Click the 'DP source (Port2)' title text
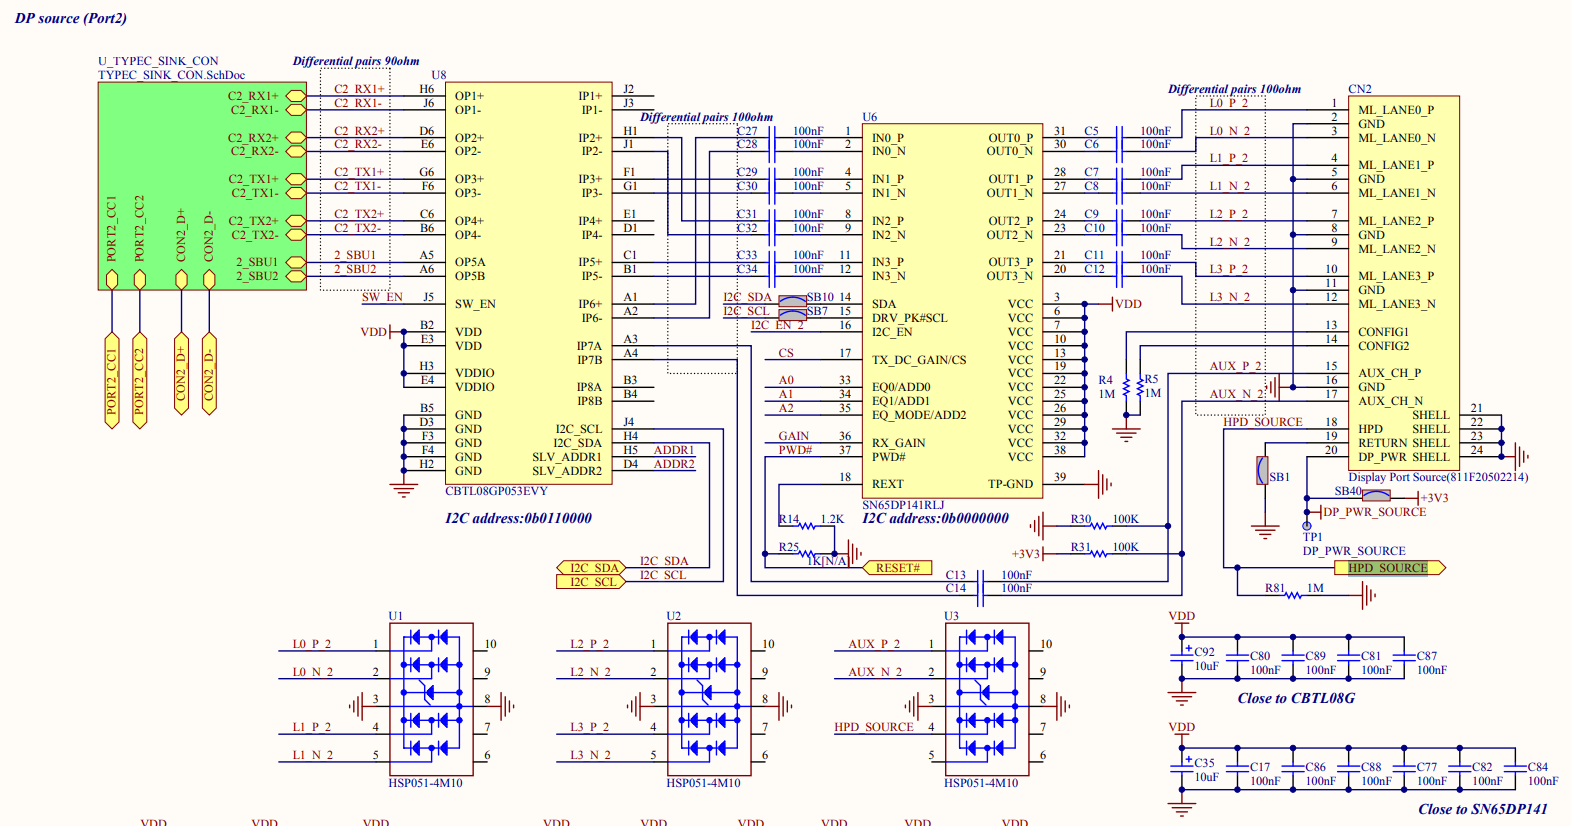 pyautogui.click(x=71, y=18)
